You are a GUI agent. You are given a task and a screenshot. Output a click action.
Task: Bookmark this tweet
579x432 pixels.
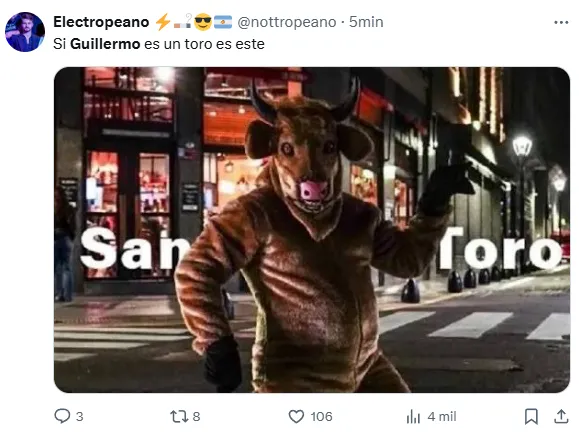pyautogui.click(x=531, y=416)
